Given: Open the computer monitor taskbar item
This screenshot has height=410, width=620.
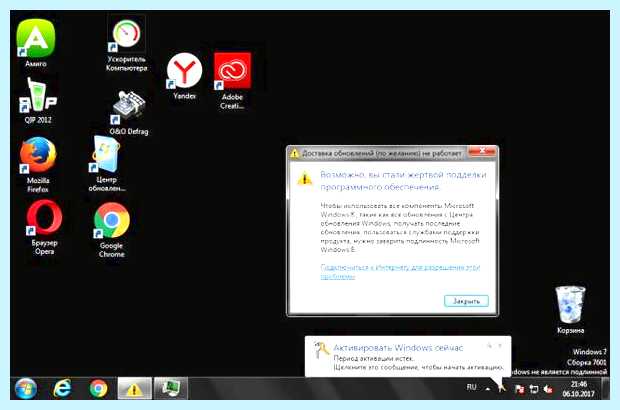Looking at the screenshot, I should (170, 388).
